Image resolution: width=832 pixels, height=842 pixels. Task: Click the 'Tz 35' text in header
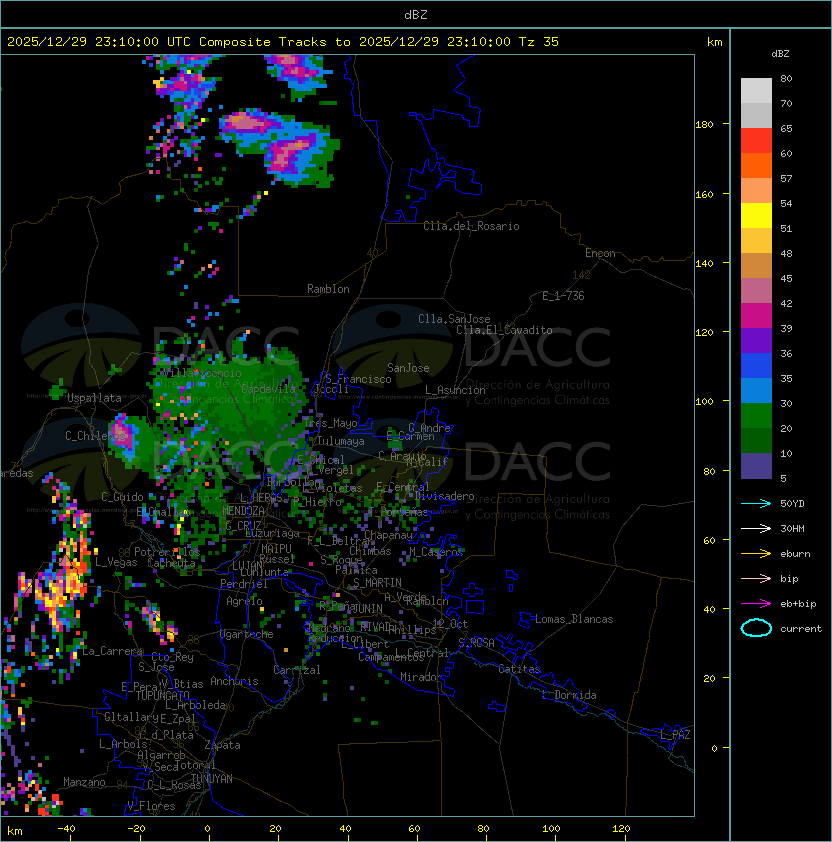tap(539, 42)
